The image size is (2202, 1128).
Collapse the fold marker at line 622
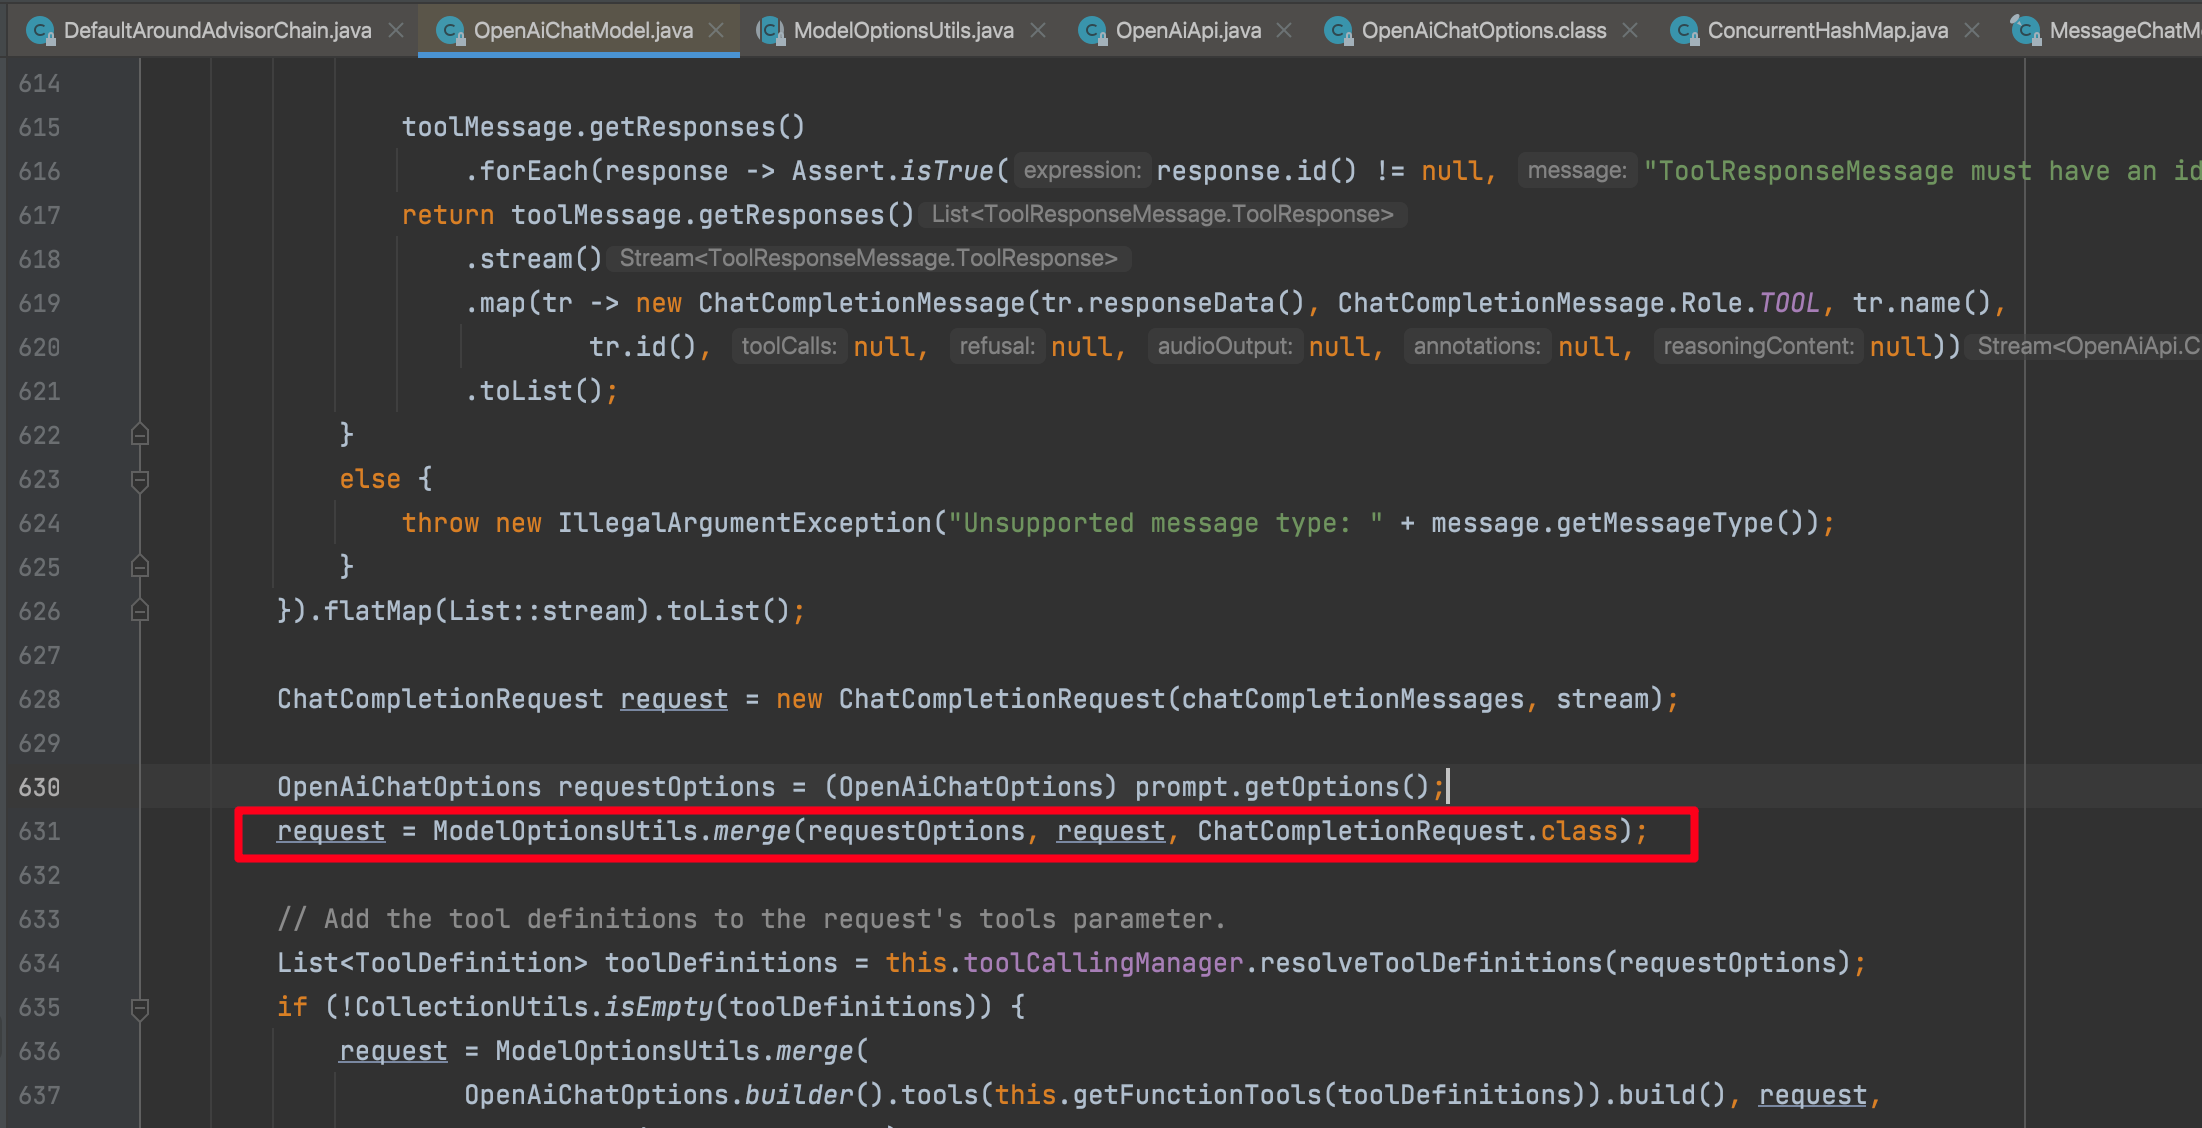pos(140,435)
